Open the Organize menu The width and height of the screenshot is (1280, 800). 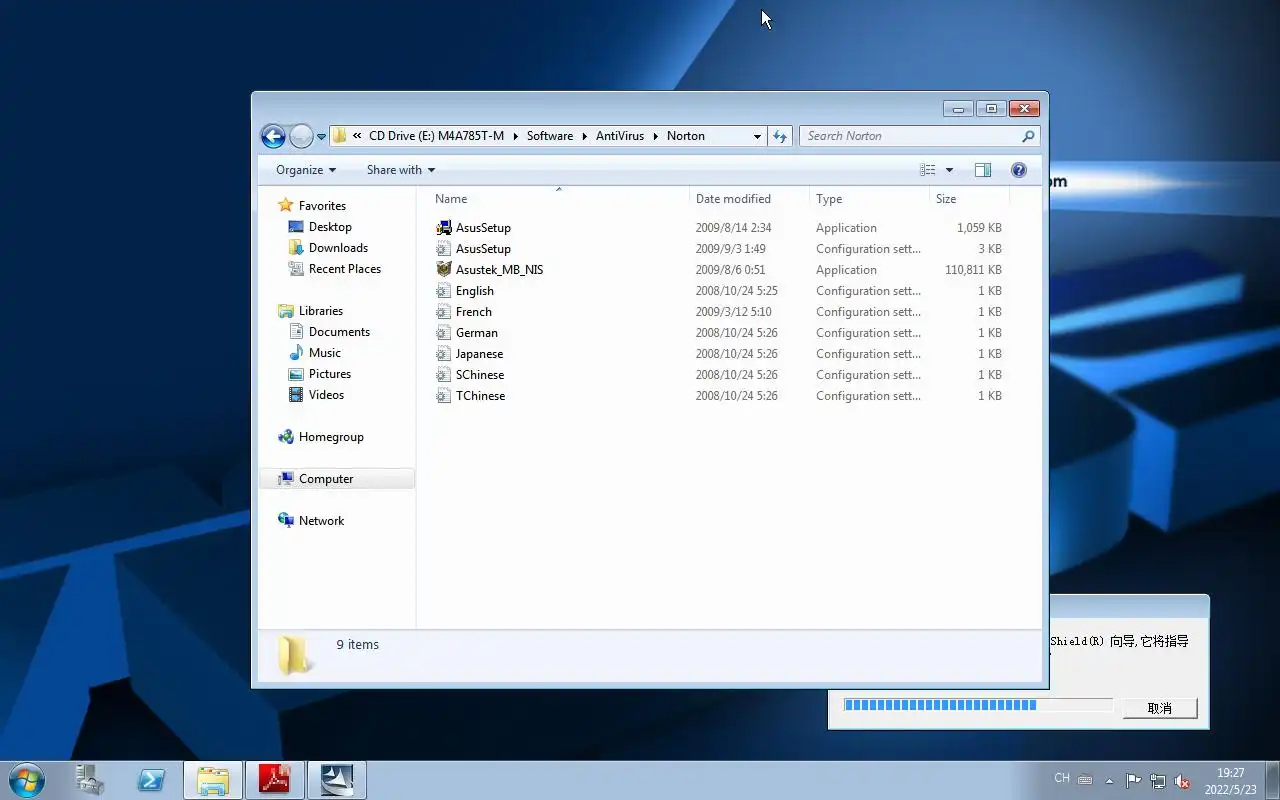(306, 170)
